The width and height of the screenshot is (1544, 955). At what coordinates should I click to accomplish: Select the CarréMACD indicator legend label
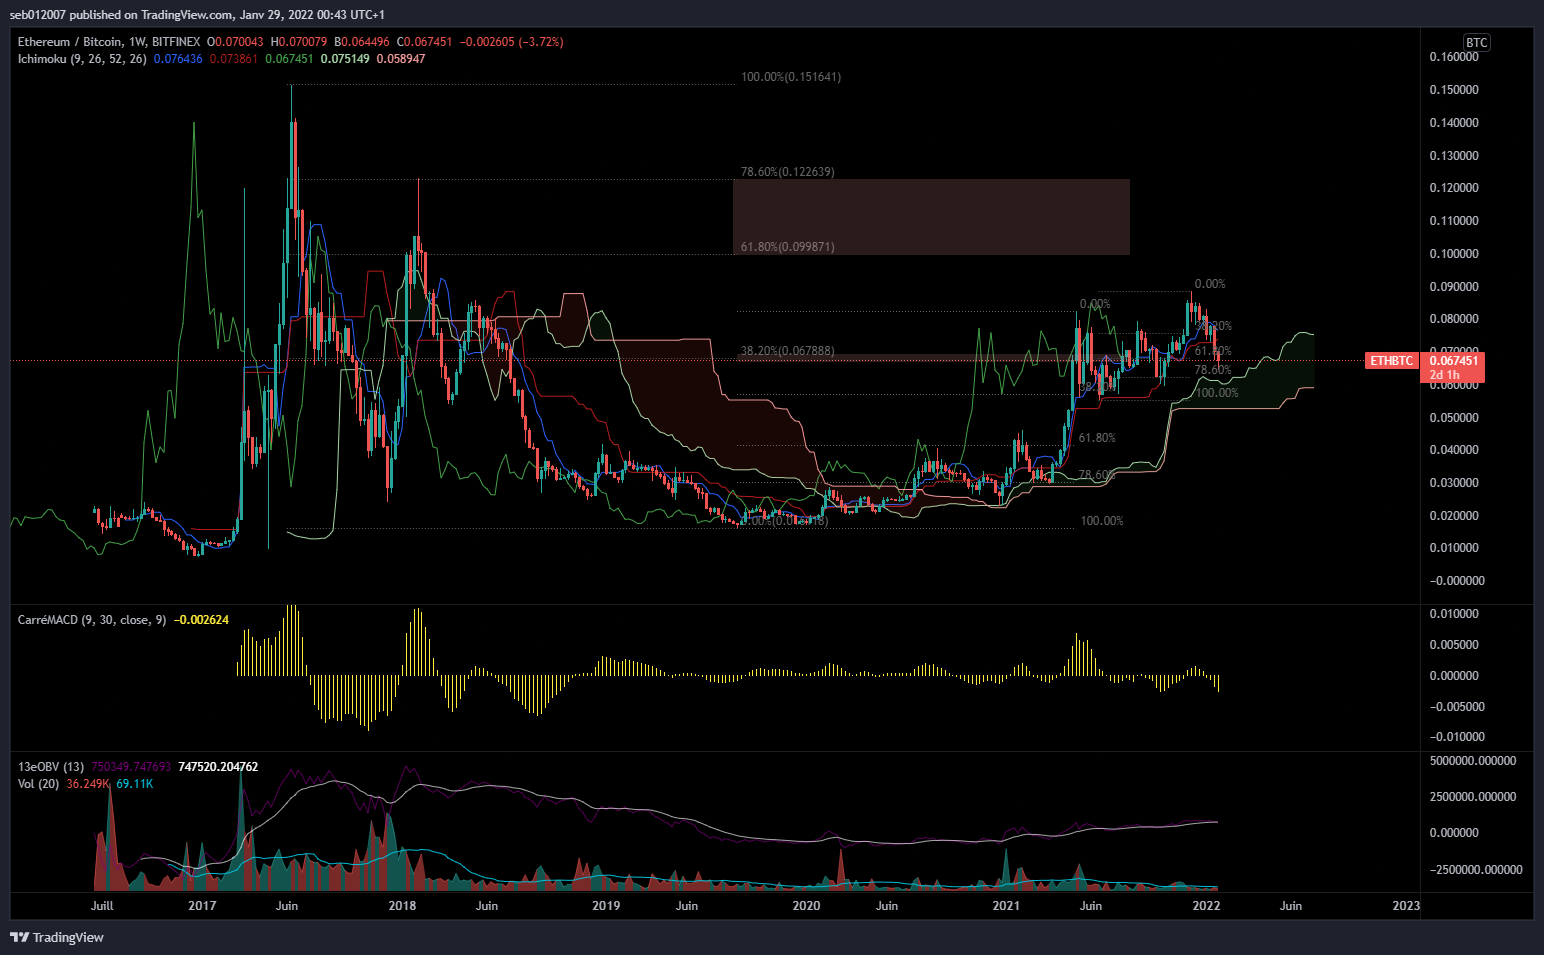pyautogui.click(x=92, y=620)
